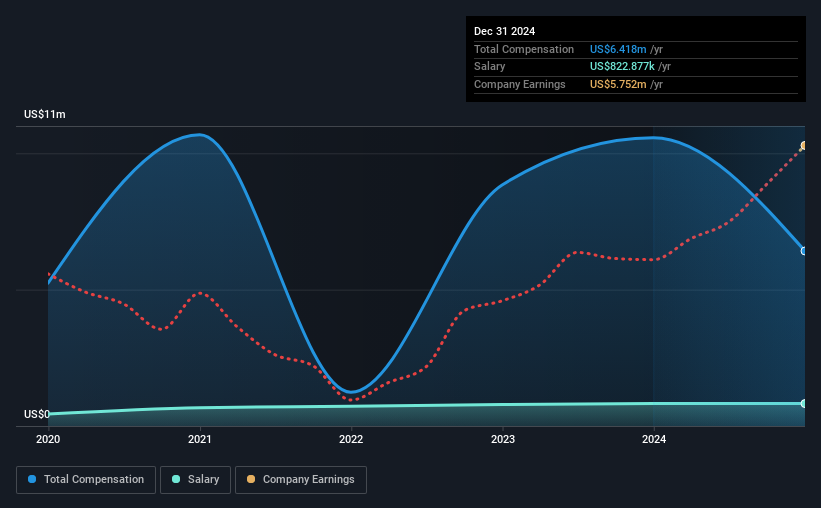Select the 2023 x-axis label
This screenshot has height=508, width=821.
(503, 439)
